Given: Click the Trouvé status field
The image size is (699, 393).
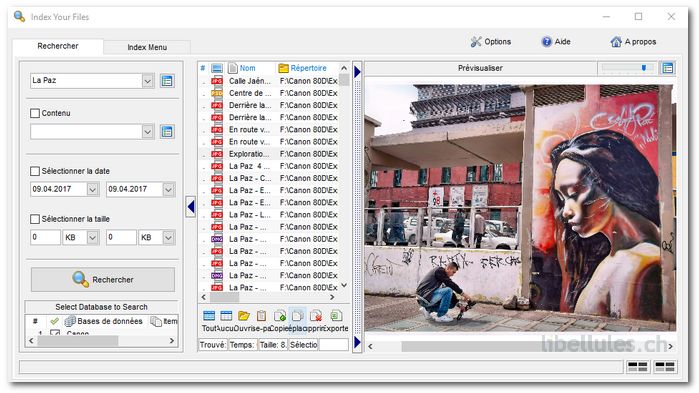Looking at the screenshot, I should pyautogui.click(x=213, y=345).
